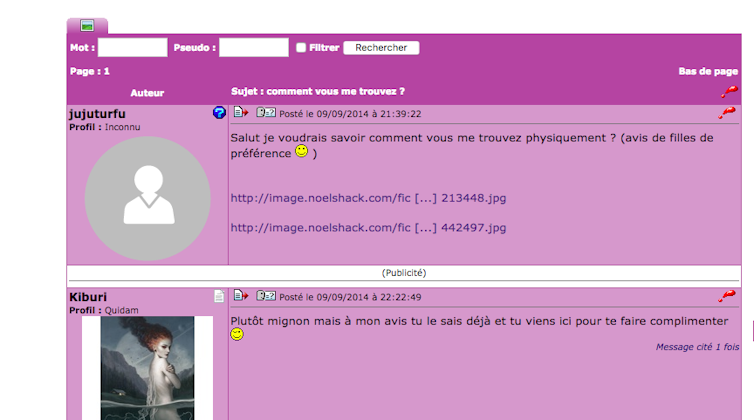This screenshot has width=754, height=420.
Task: Open first noelshack image link 213448.jpg
Action: [x=368, y=198]
